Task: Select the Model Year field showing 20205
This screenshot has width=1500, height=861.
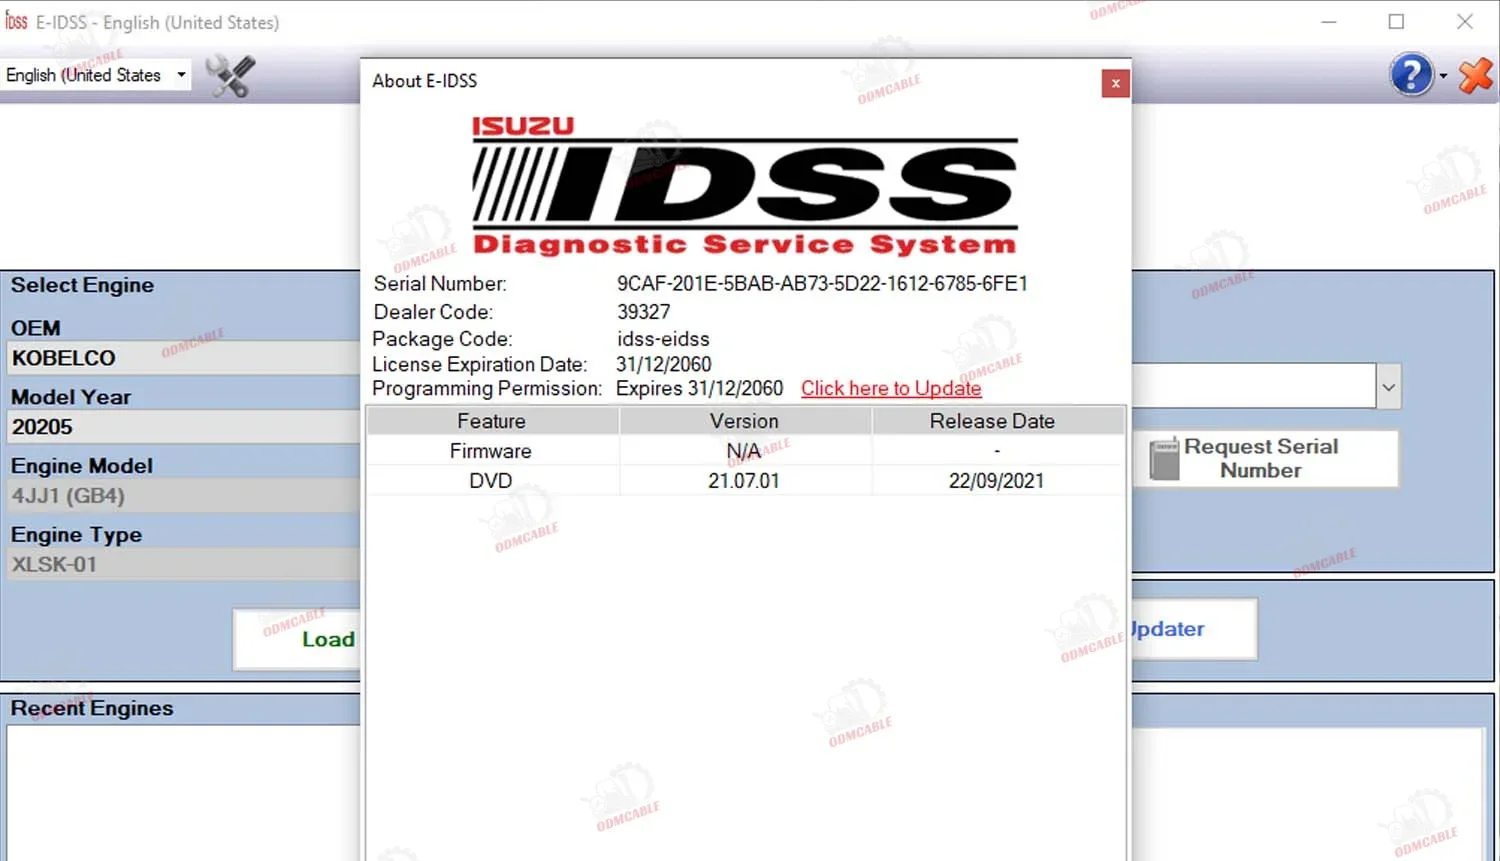Action: (185, 427)
